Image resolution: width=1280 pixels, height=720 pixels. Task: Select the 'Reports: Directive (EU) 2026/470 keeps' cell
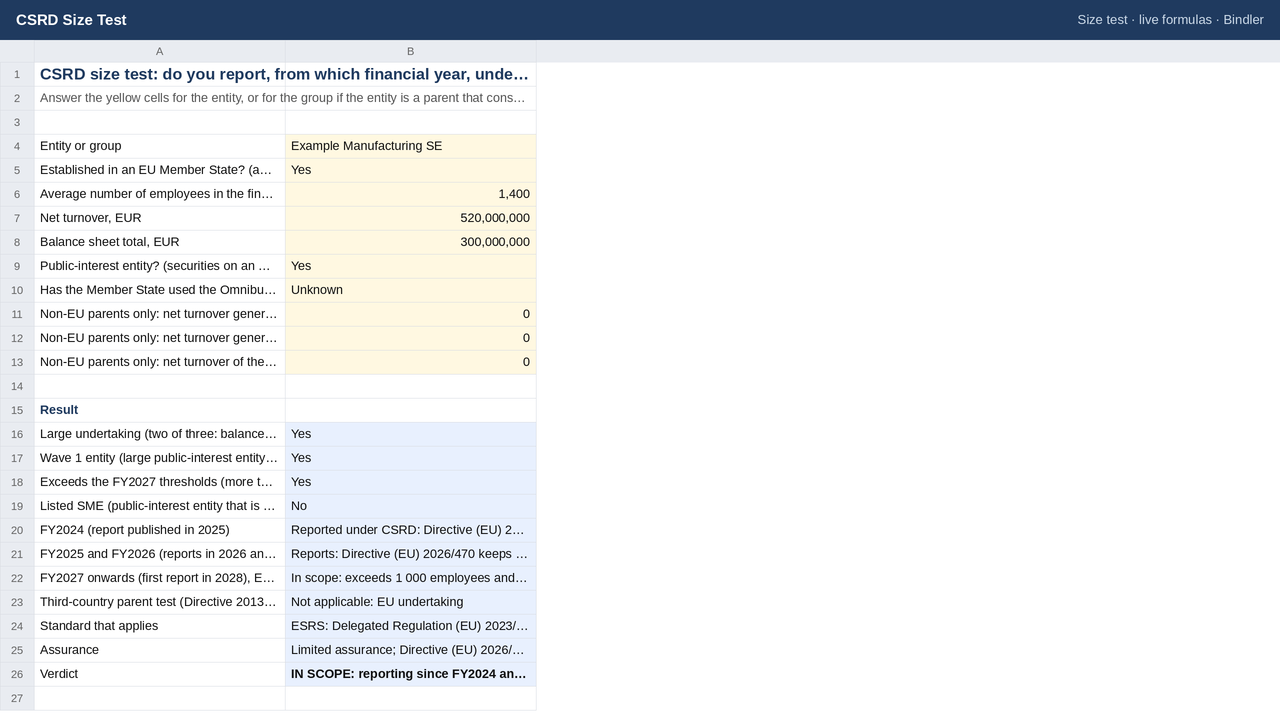click(x=411, y=554)
